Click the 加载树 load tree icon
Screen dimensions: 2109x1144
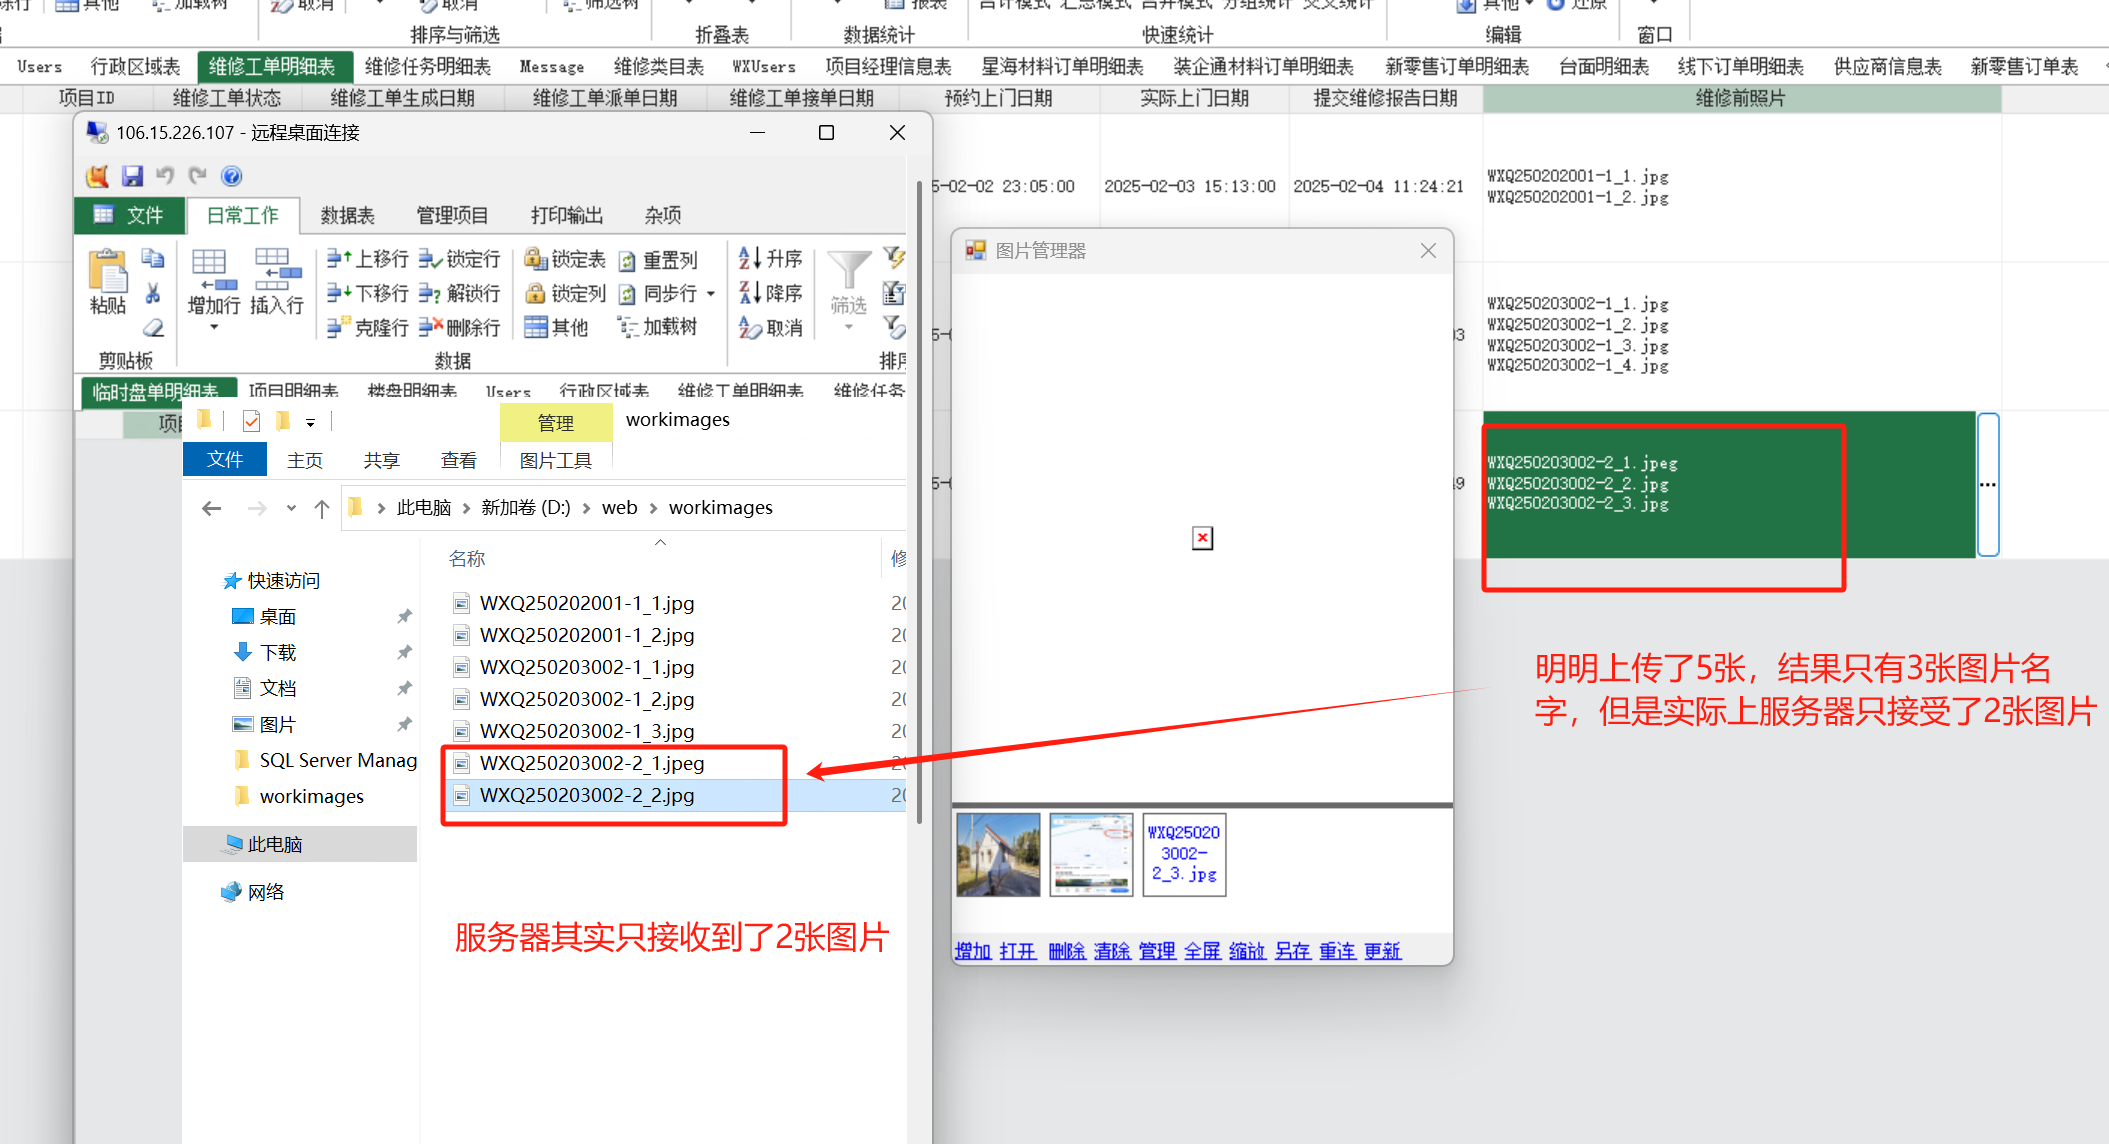coord(627,327)
